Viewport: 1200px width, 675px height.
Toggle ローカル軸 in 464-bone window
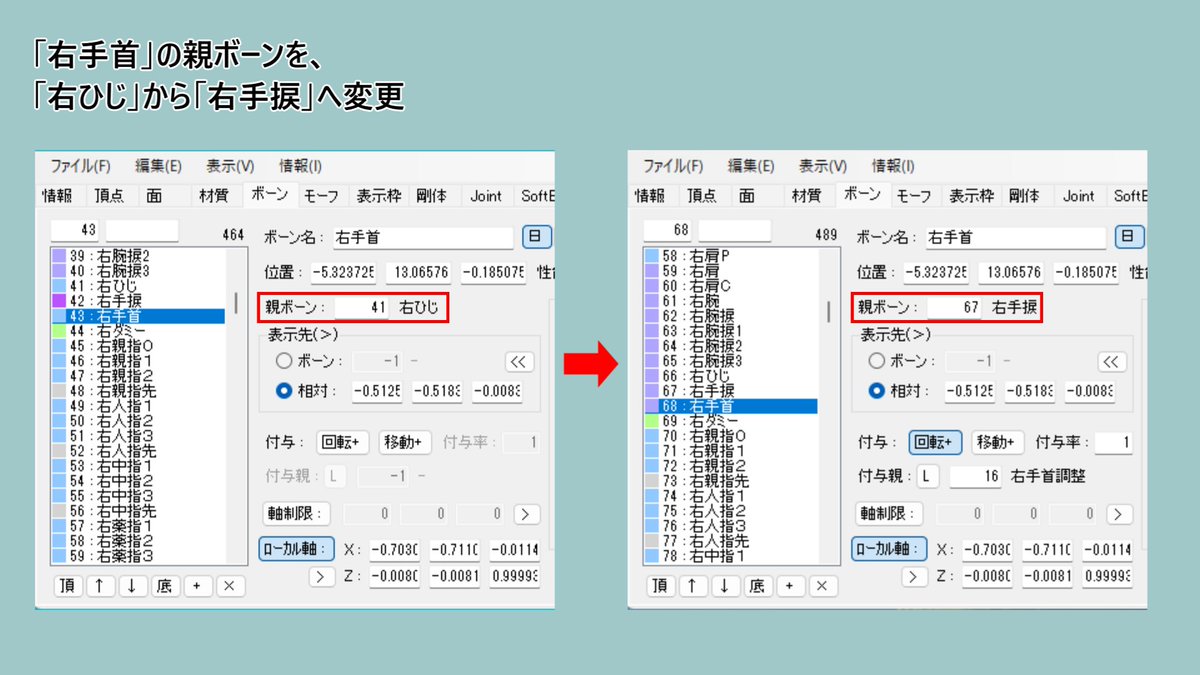tap(295, 549)
